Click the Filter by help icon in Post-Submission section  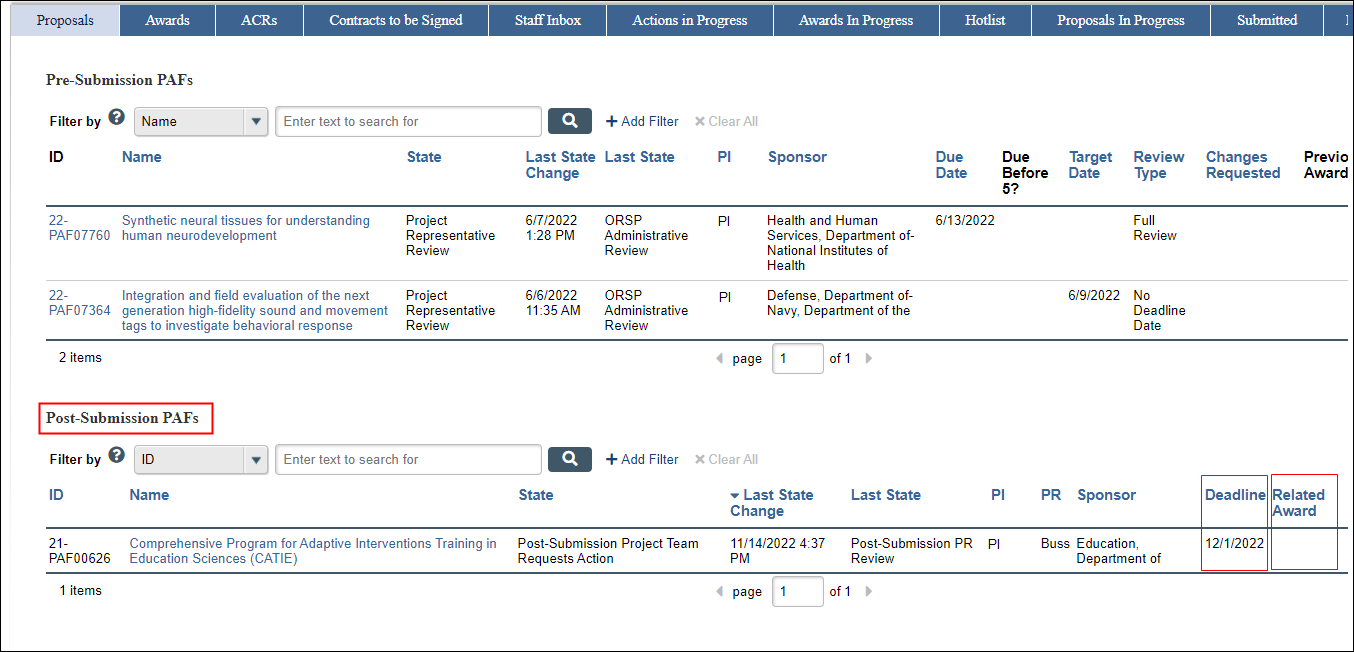tap(116, 454)
